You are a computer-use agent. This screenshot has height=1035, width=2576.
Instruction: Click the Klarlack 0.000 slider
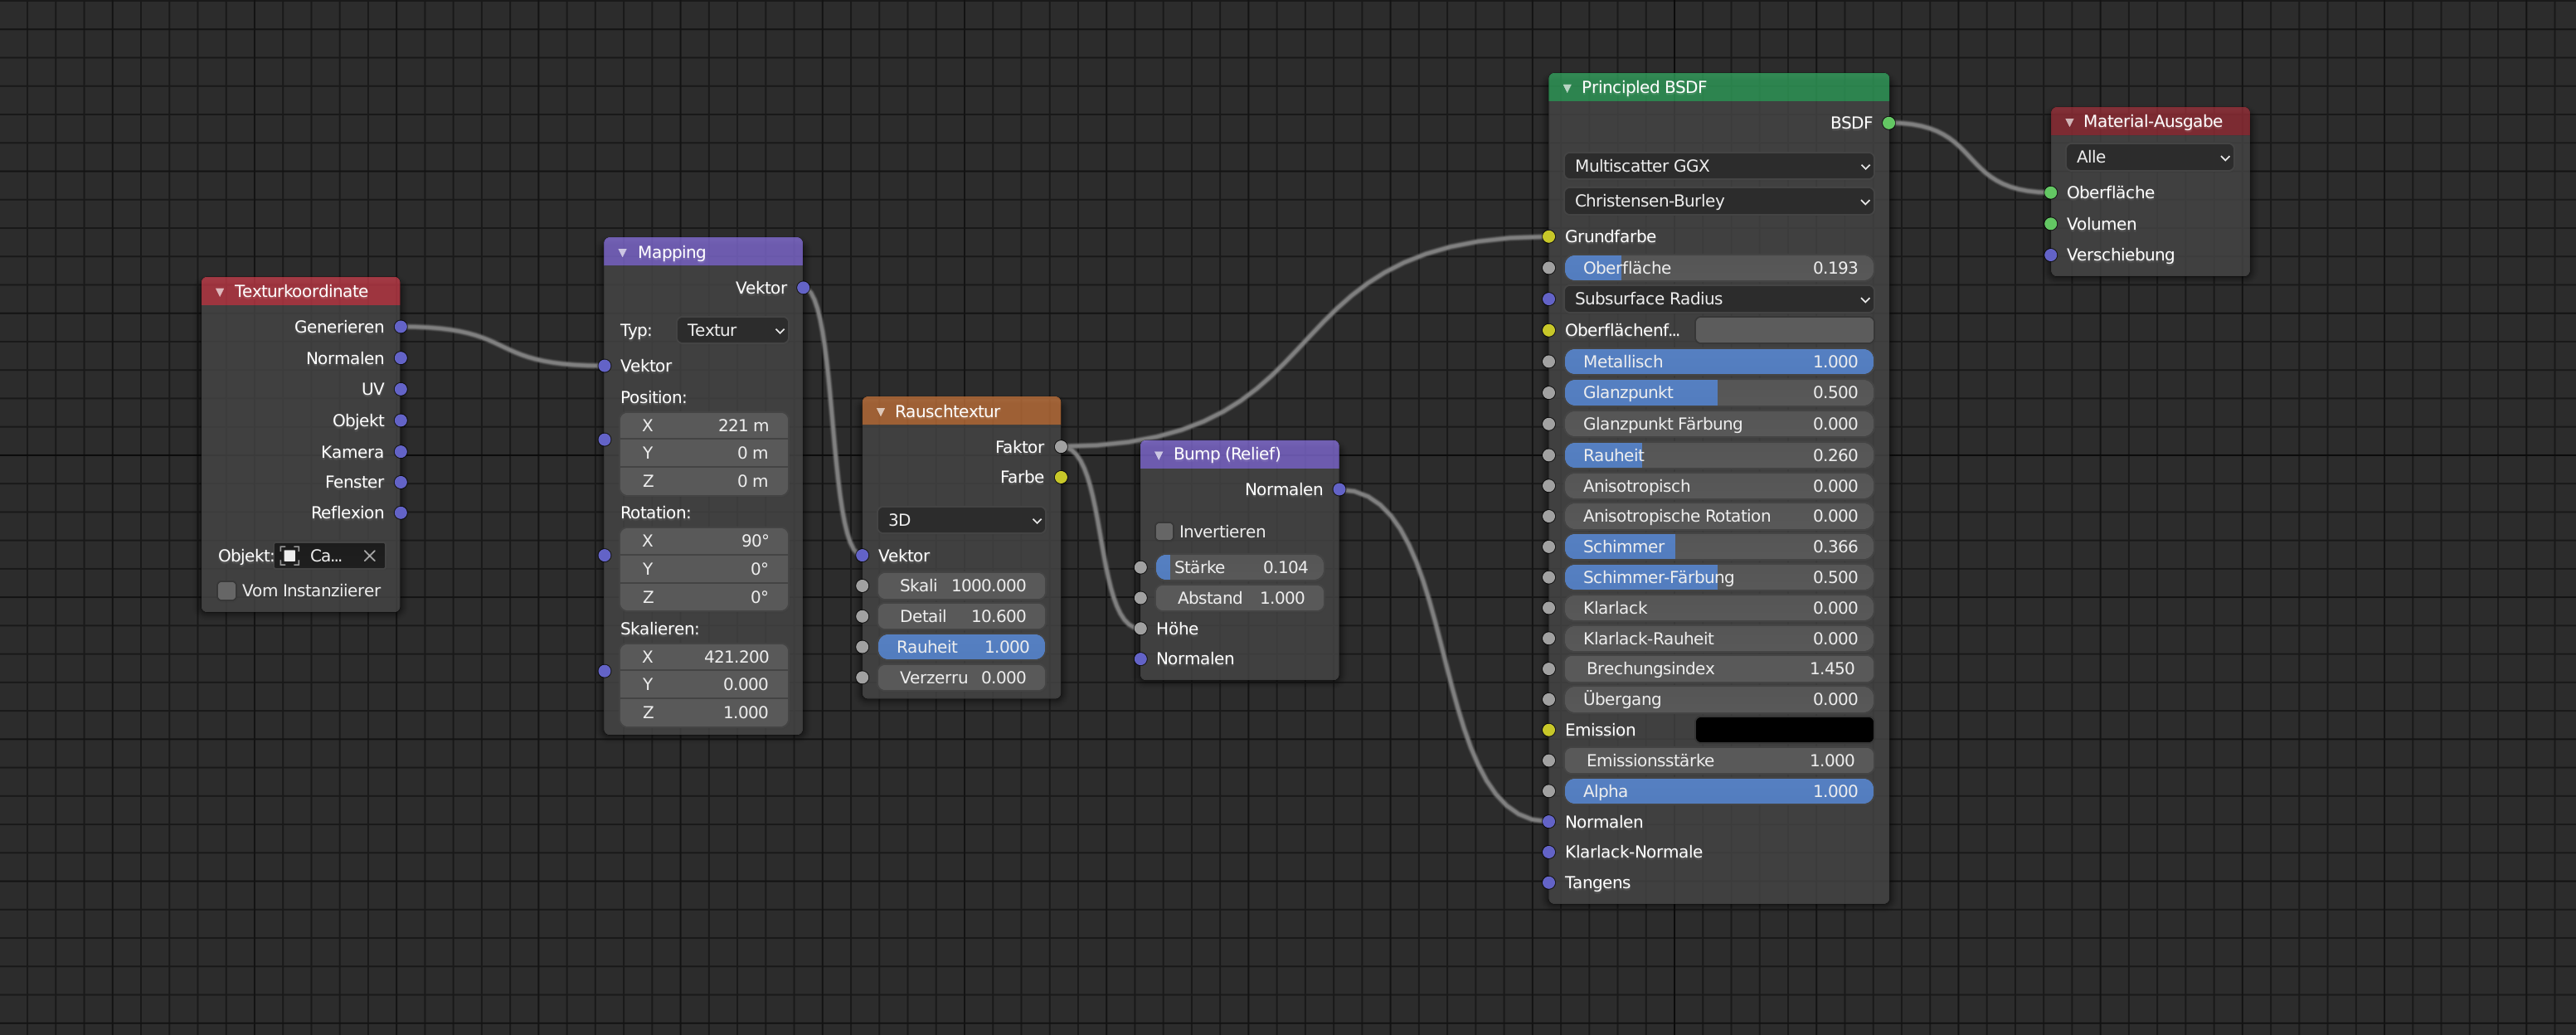point(1718,608)
